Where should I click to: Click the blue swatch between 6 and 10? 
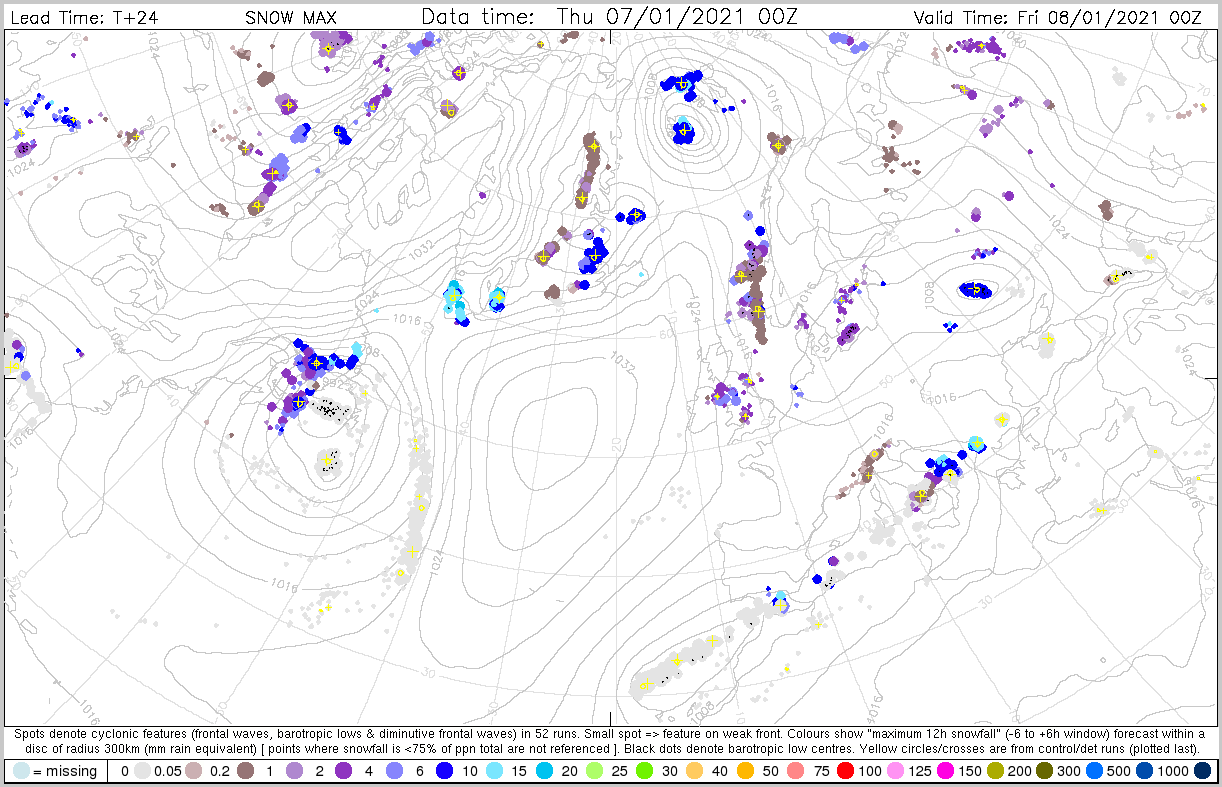pos(444,770)
